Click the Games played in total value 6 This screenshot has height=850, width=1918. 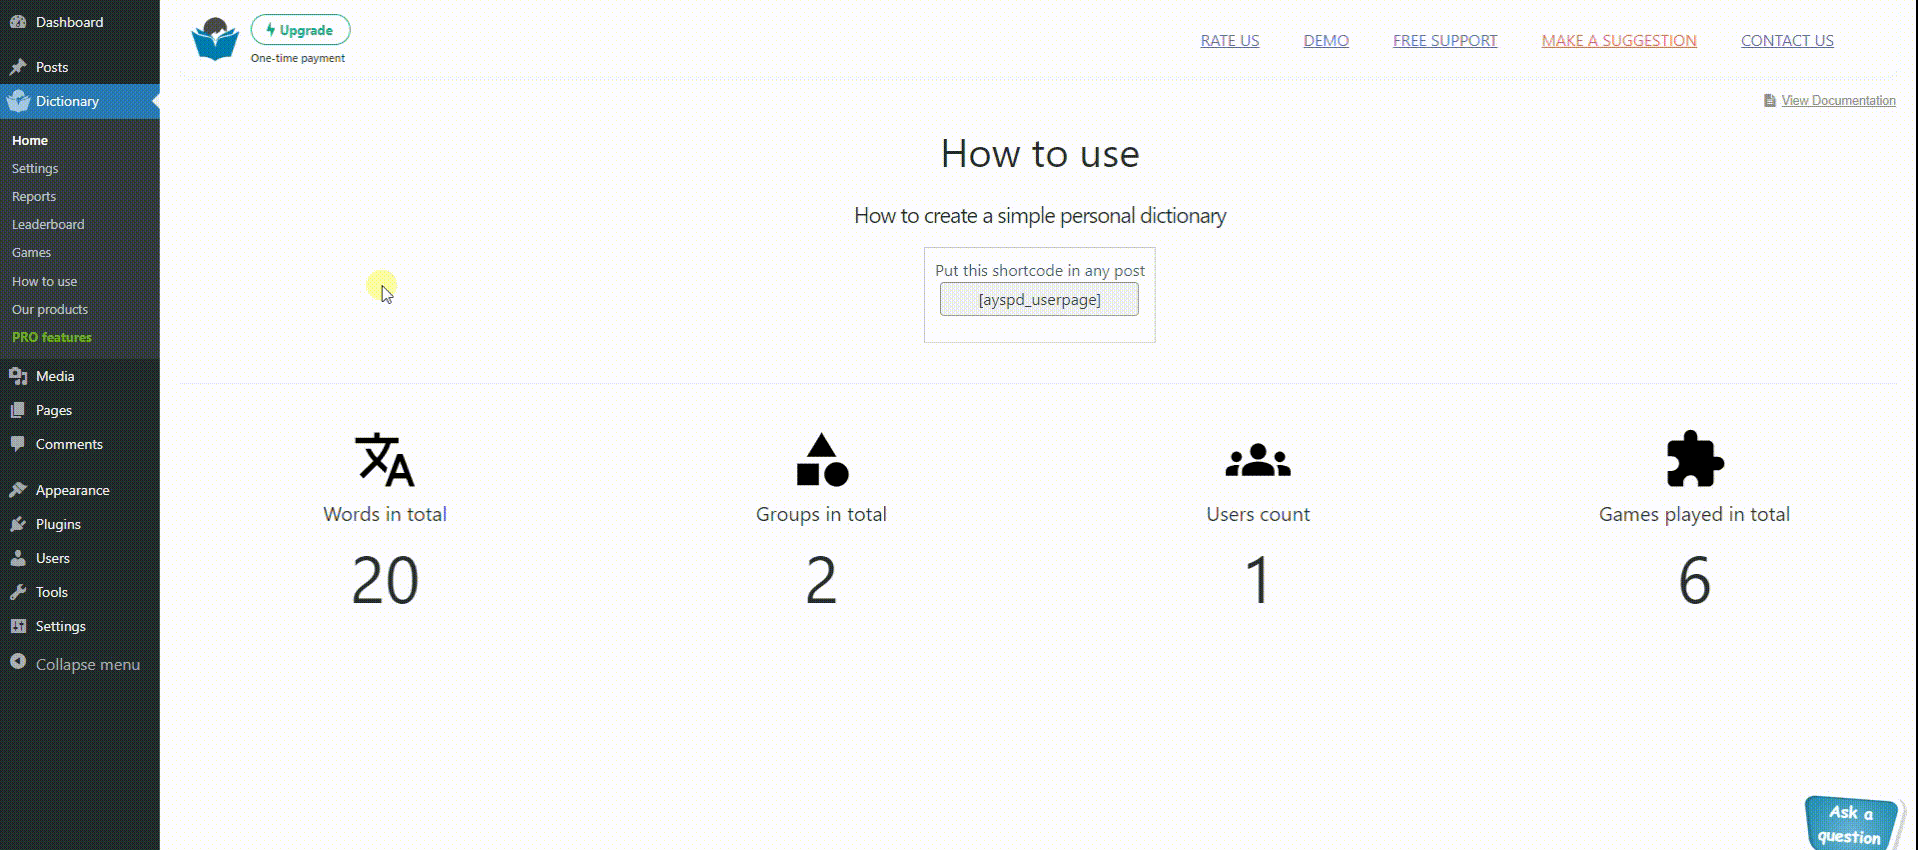click(x=1694, y=581)
